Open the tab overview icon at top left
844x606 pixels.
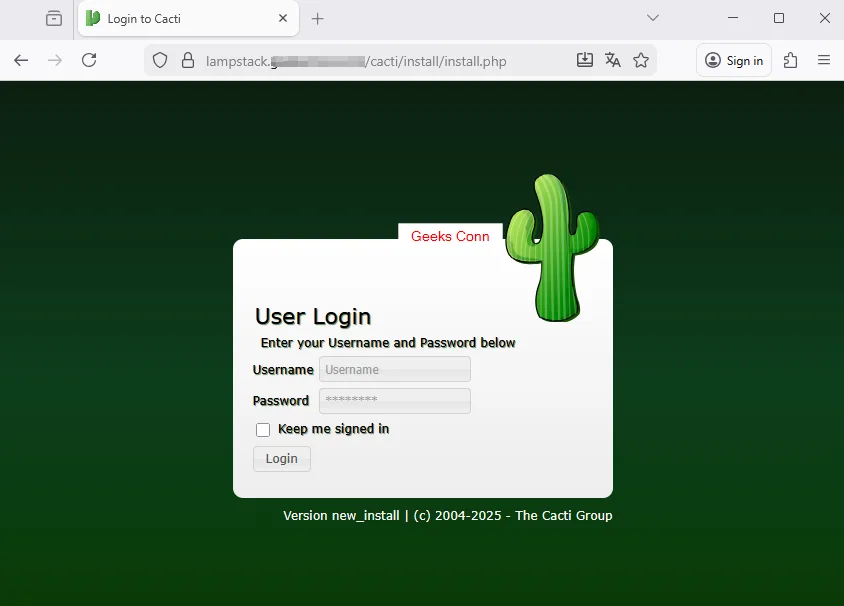pos(54,18)
